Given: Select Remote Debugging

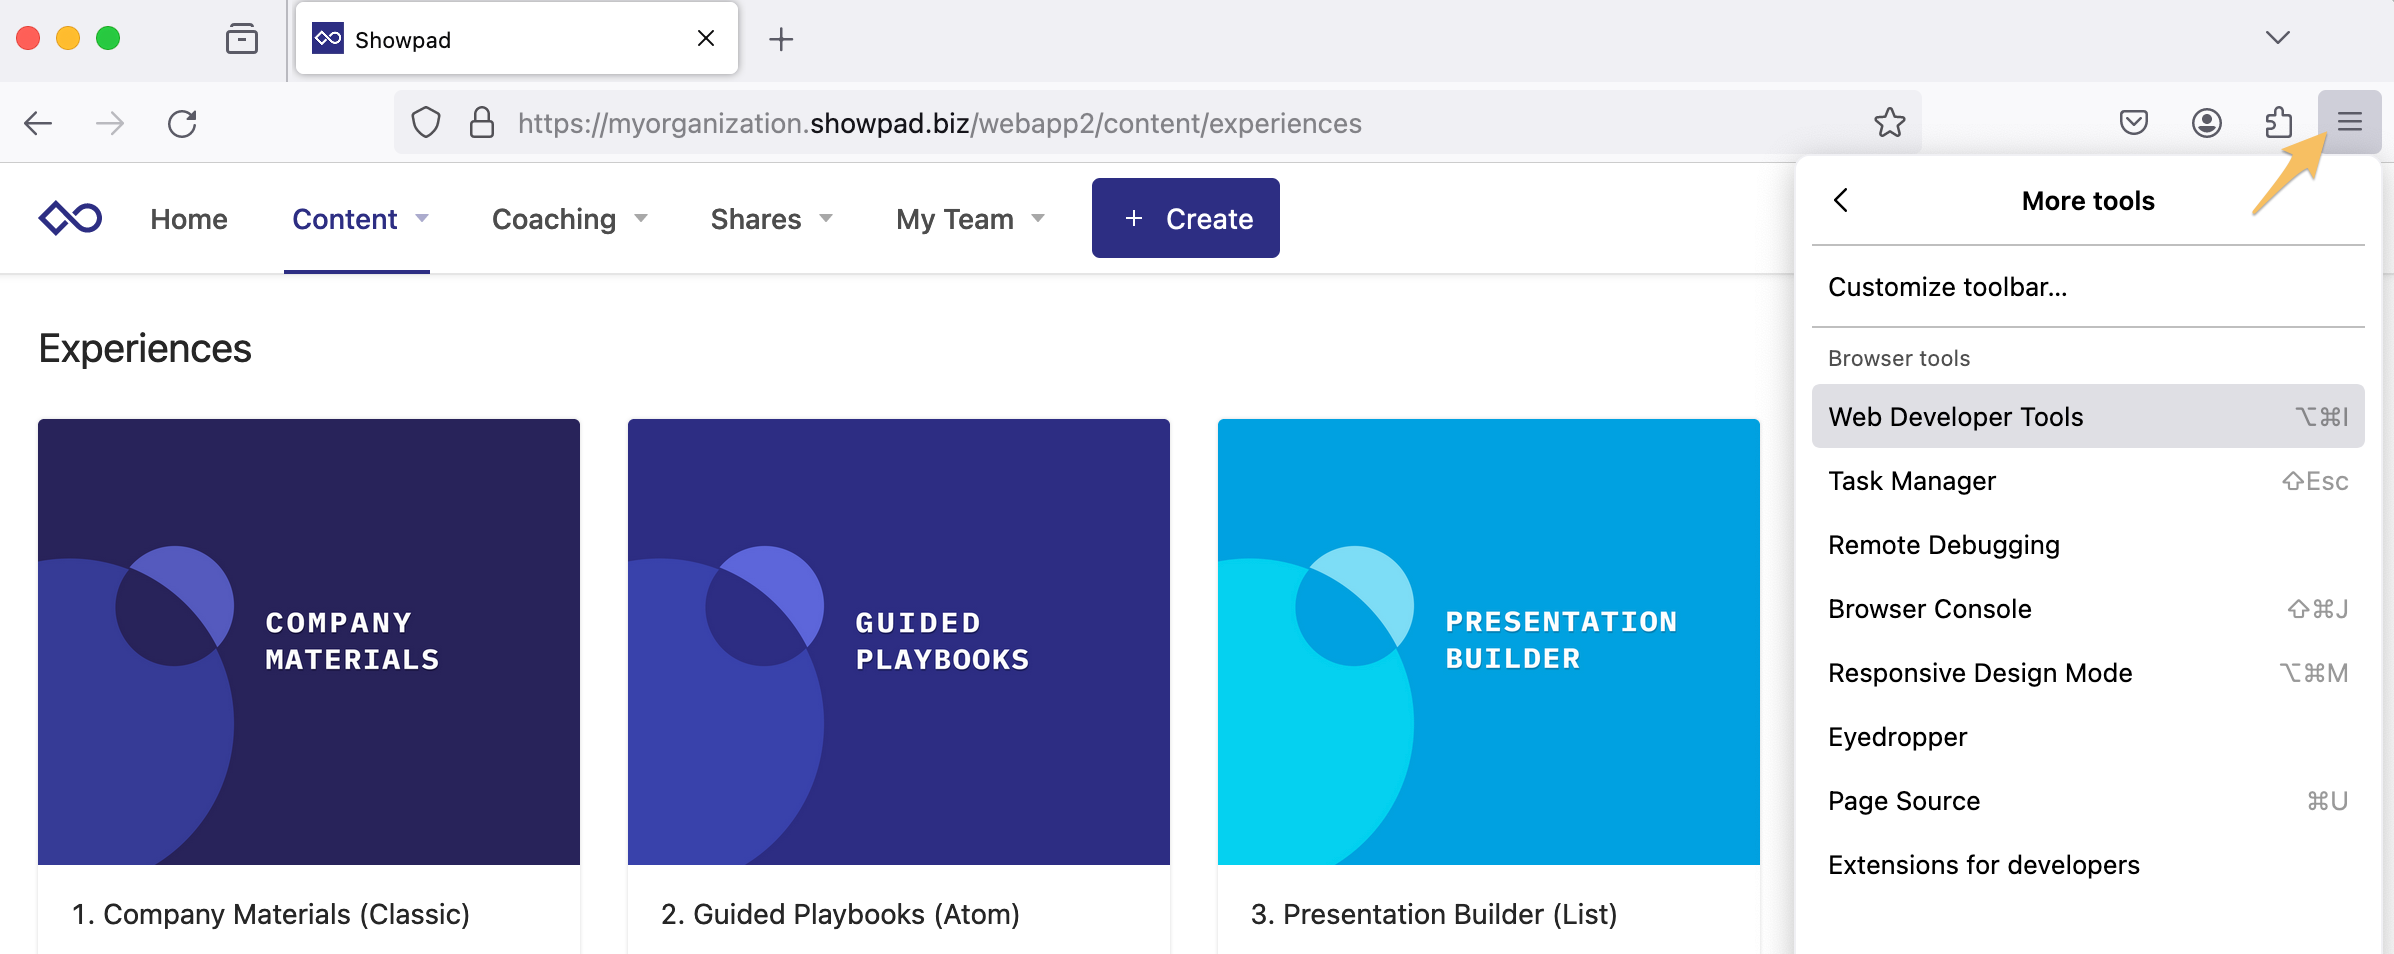Looking at the screenshot, I should [2088, 545].
